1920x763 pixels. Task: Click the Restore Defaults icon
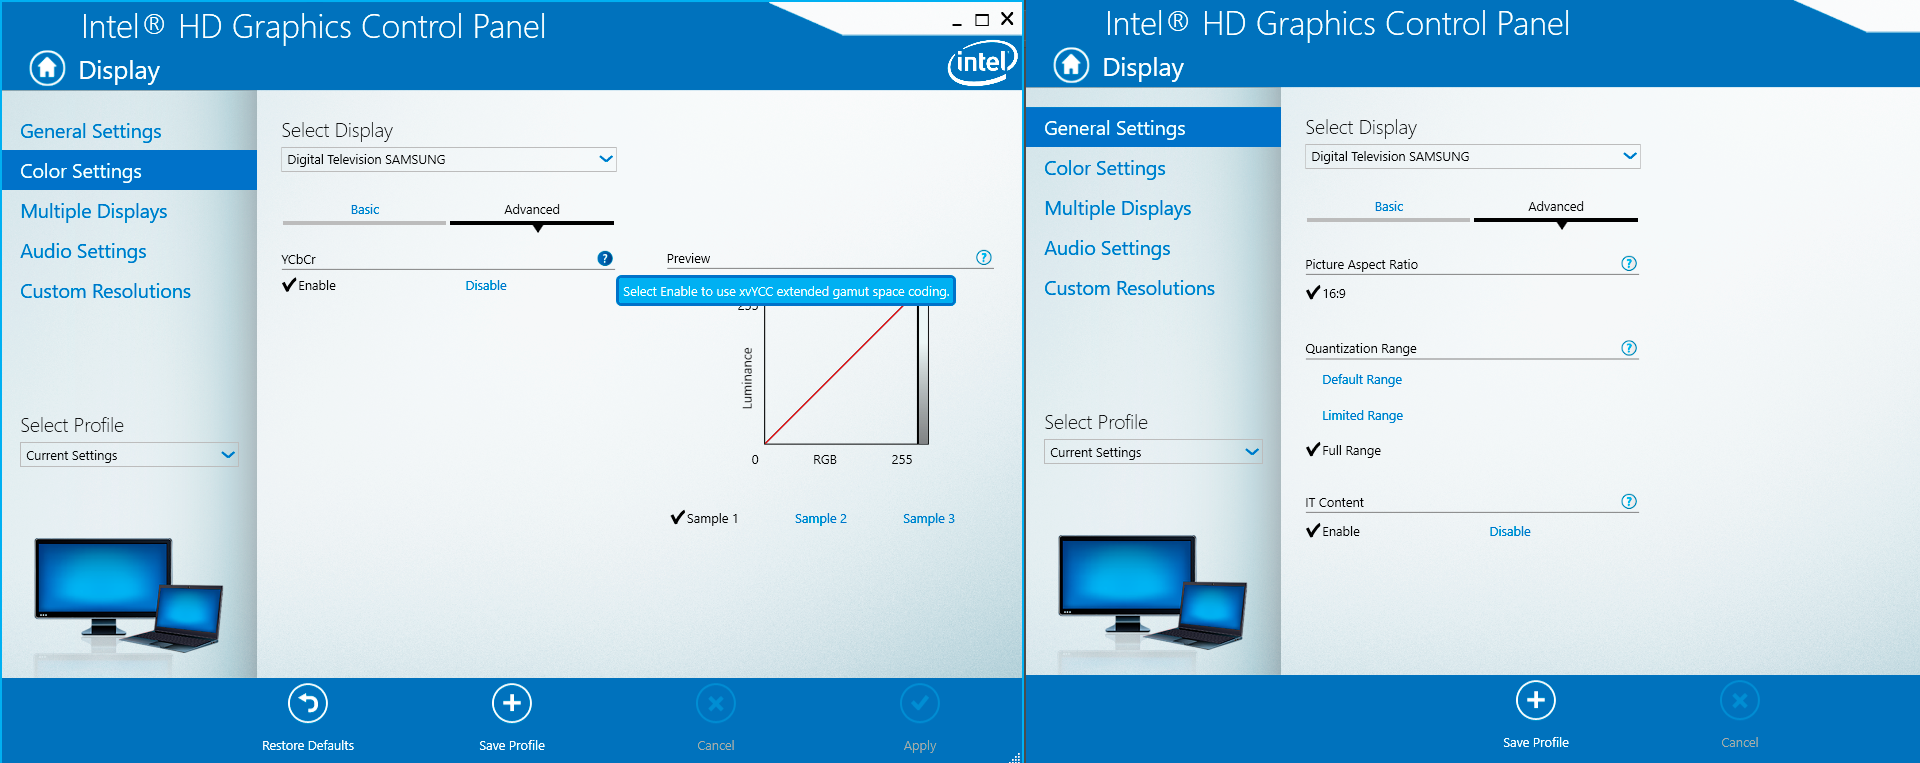pos(308,703)
